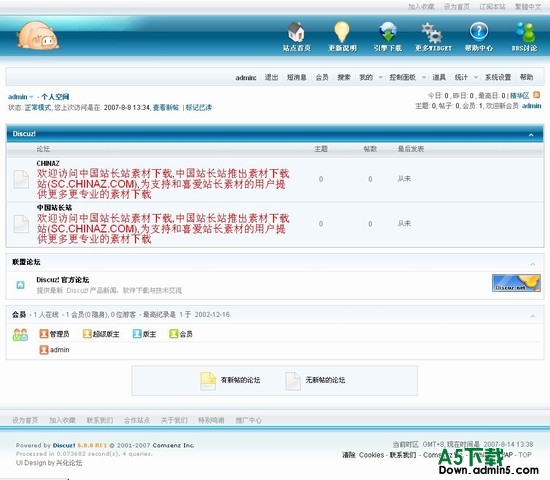The width and height of the screenshot is (550, 480).
Task: Open 搜索 in the navigation bar
Action: pos(344,77)
